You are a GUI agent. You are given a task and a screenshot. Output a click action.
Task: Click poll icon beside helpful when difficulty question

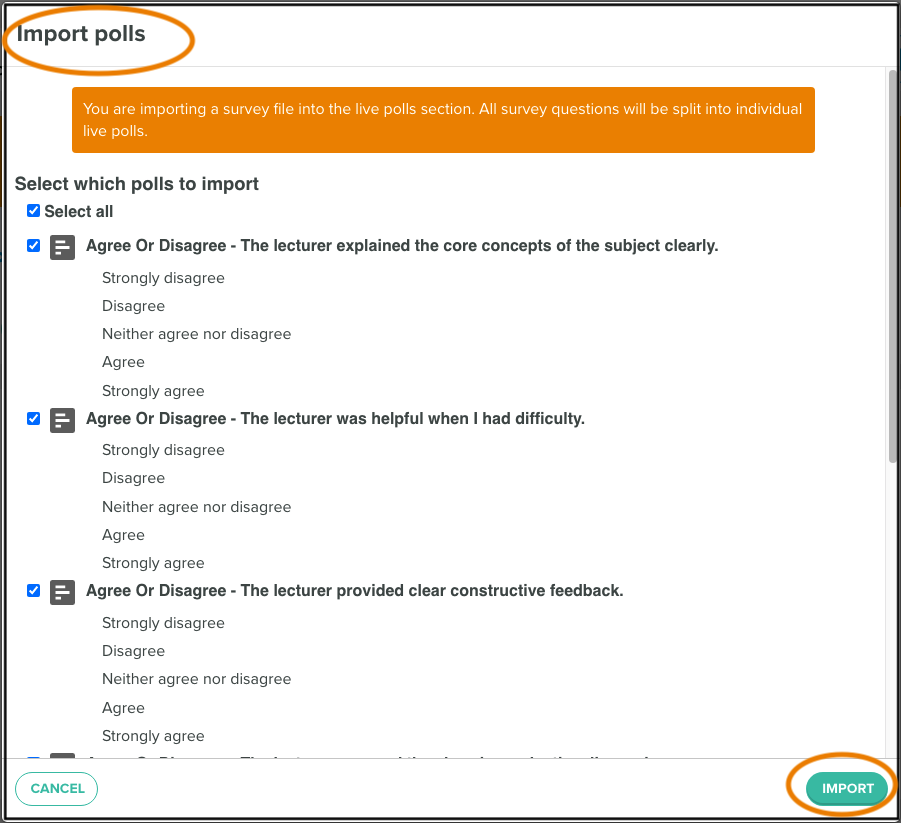coord(62,420)
